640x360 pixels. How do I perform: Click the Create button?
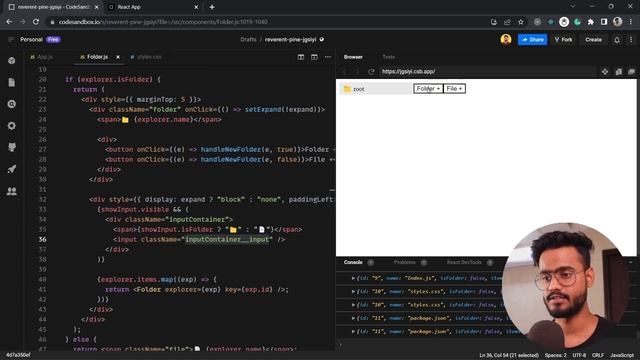593,40
